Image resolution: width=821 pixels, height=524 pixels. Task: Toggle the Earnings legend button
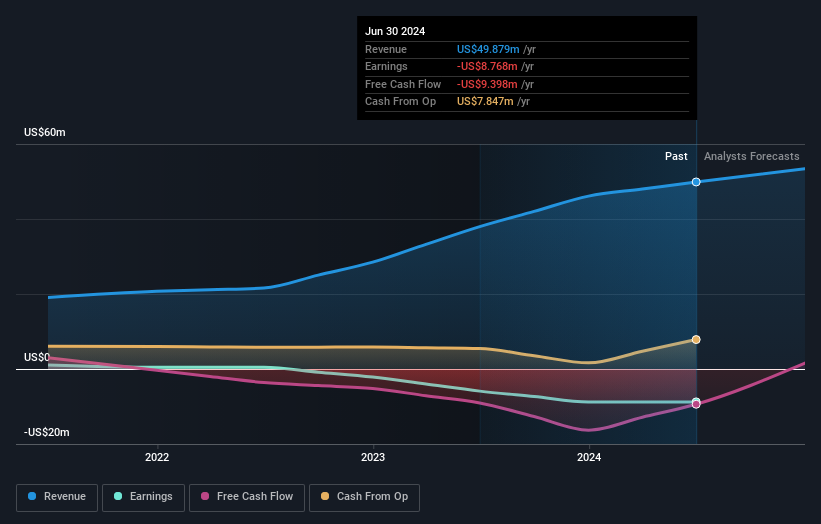pyautogui.click(x=143, y=497)
